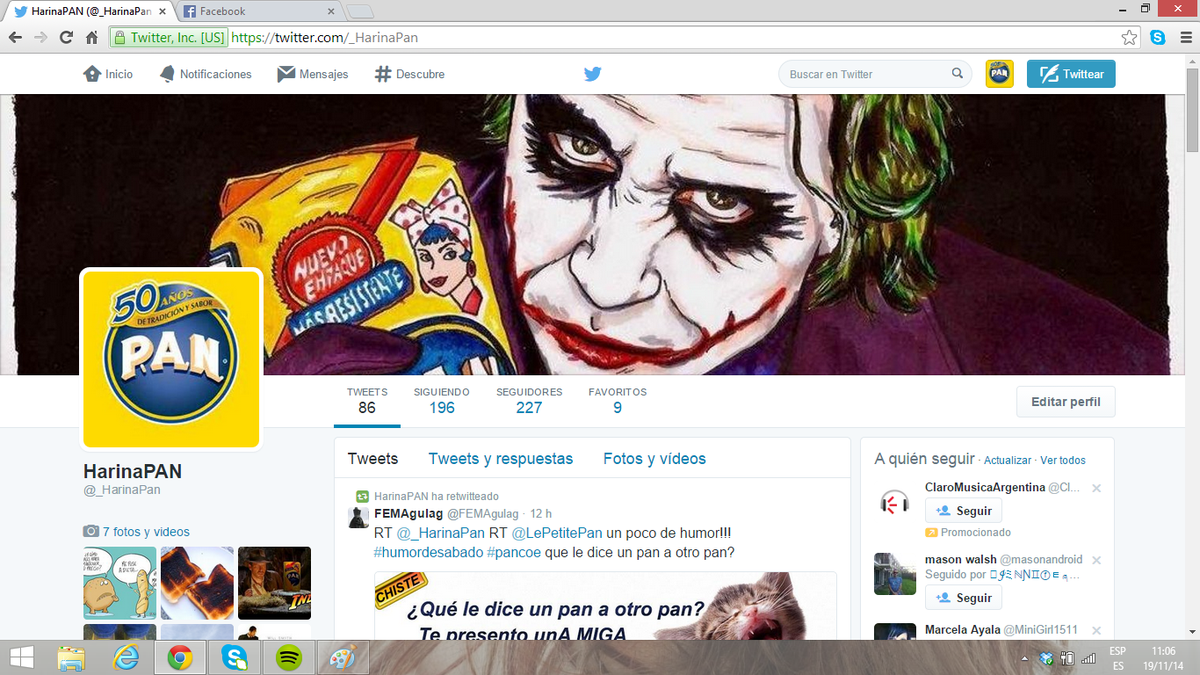1200x675 pixels.
Task: Open the #pancoe hashtag
Action: 516,553
